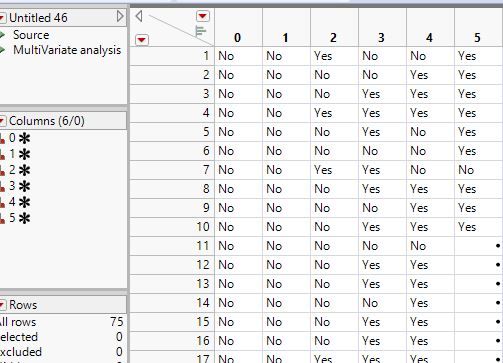Select column 4 in Columns panel
503x363 pixels.
tap(12, 202)
